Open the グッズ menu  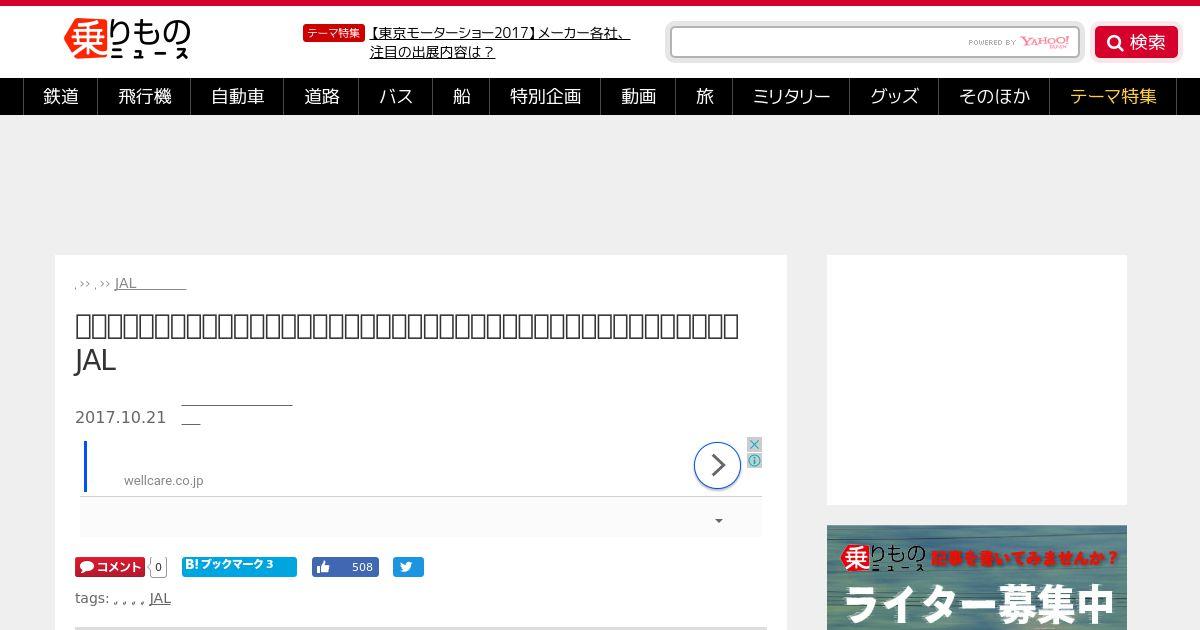coord(894,96)
